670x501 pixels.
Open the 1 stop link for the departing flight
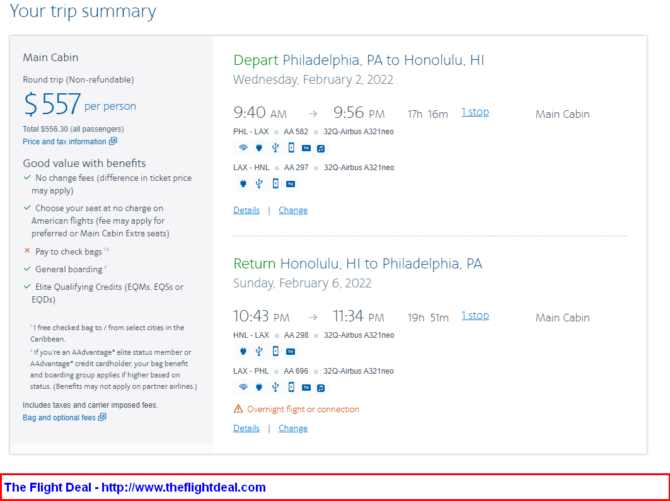click(475, 112)
